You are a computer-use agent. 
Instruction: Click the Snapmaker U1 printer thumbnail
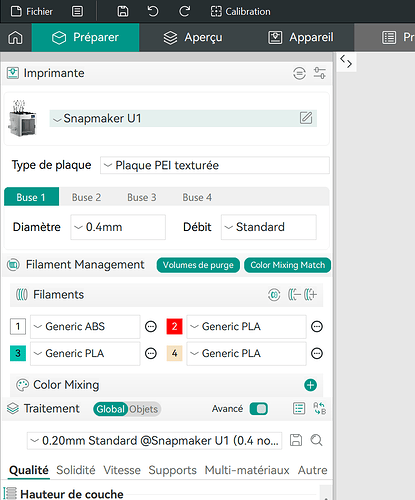[x=22, y=118]
